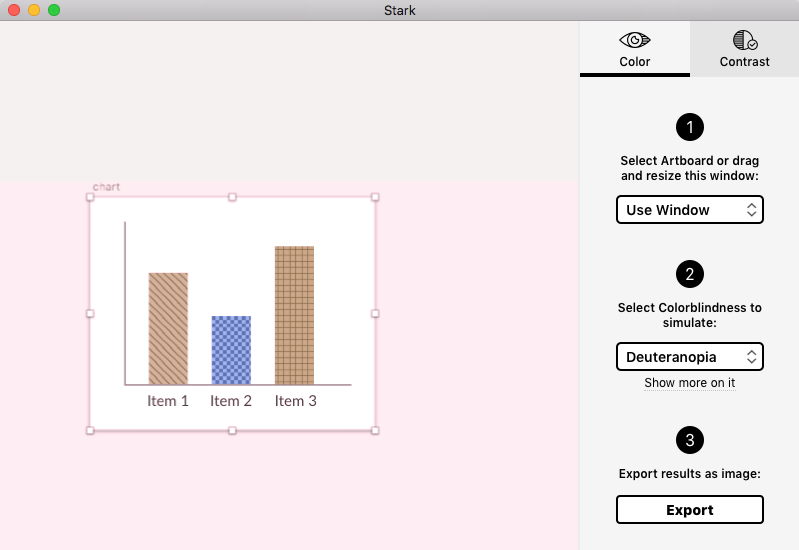Screen dimensions: 799x550
Task: Minimize the Stark window
Action: (34, 10)
